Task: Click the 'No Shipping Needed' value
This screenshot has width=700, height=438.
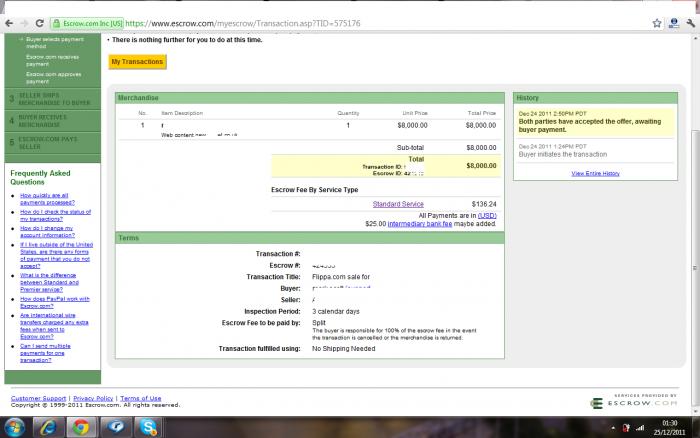Action: point(343,349)
